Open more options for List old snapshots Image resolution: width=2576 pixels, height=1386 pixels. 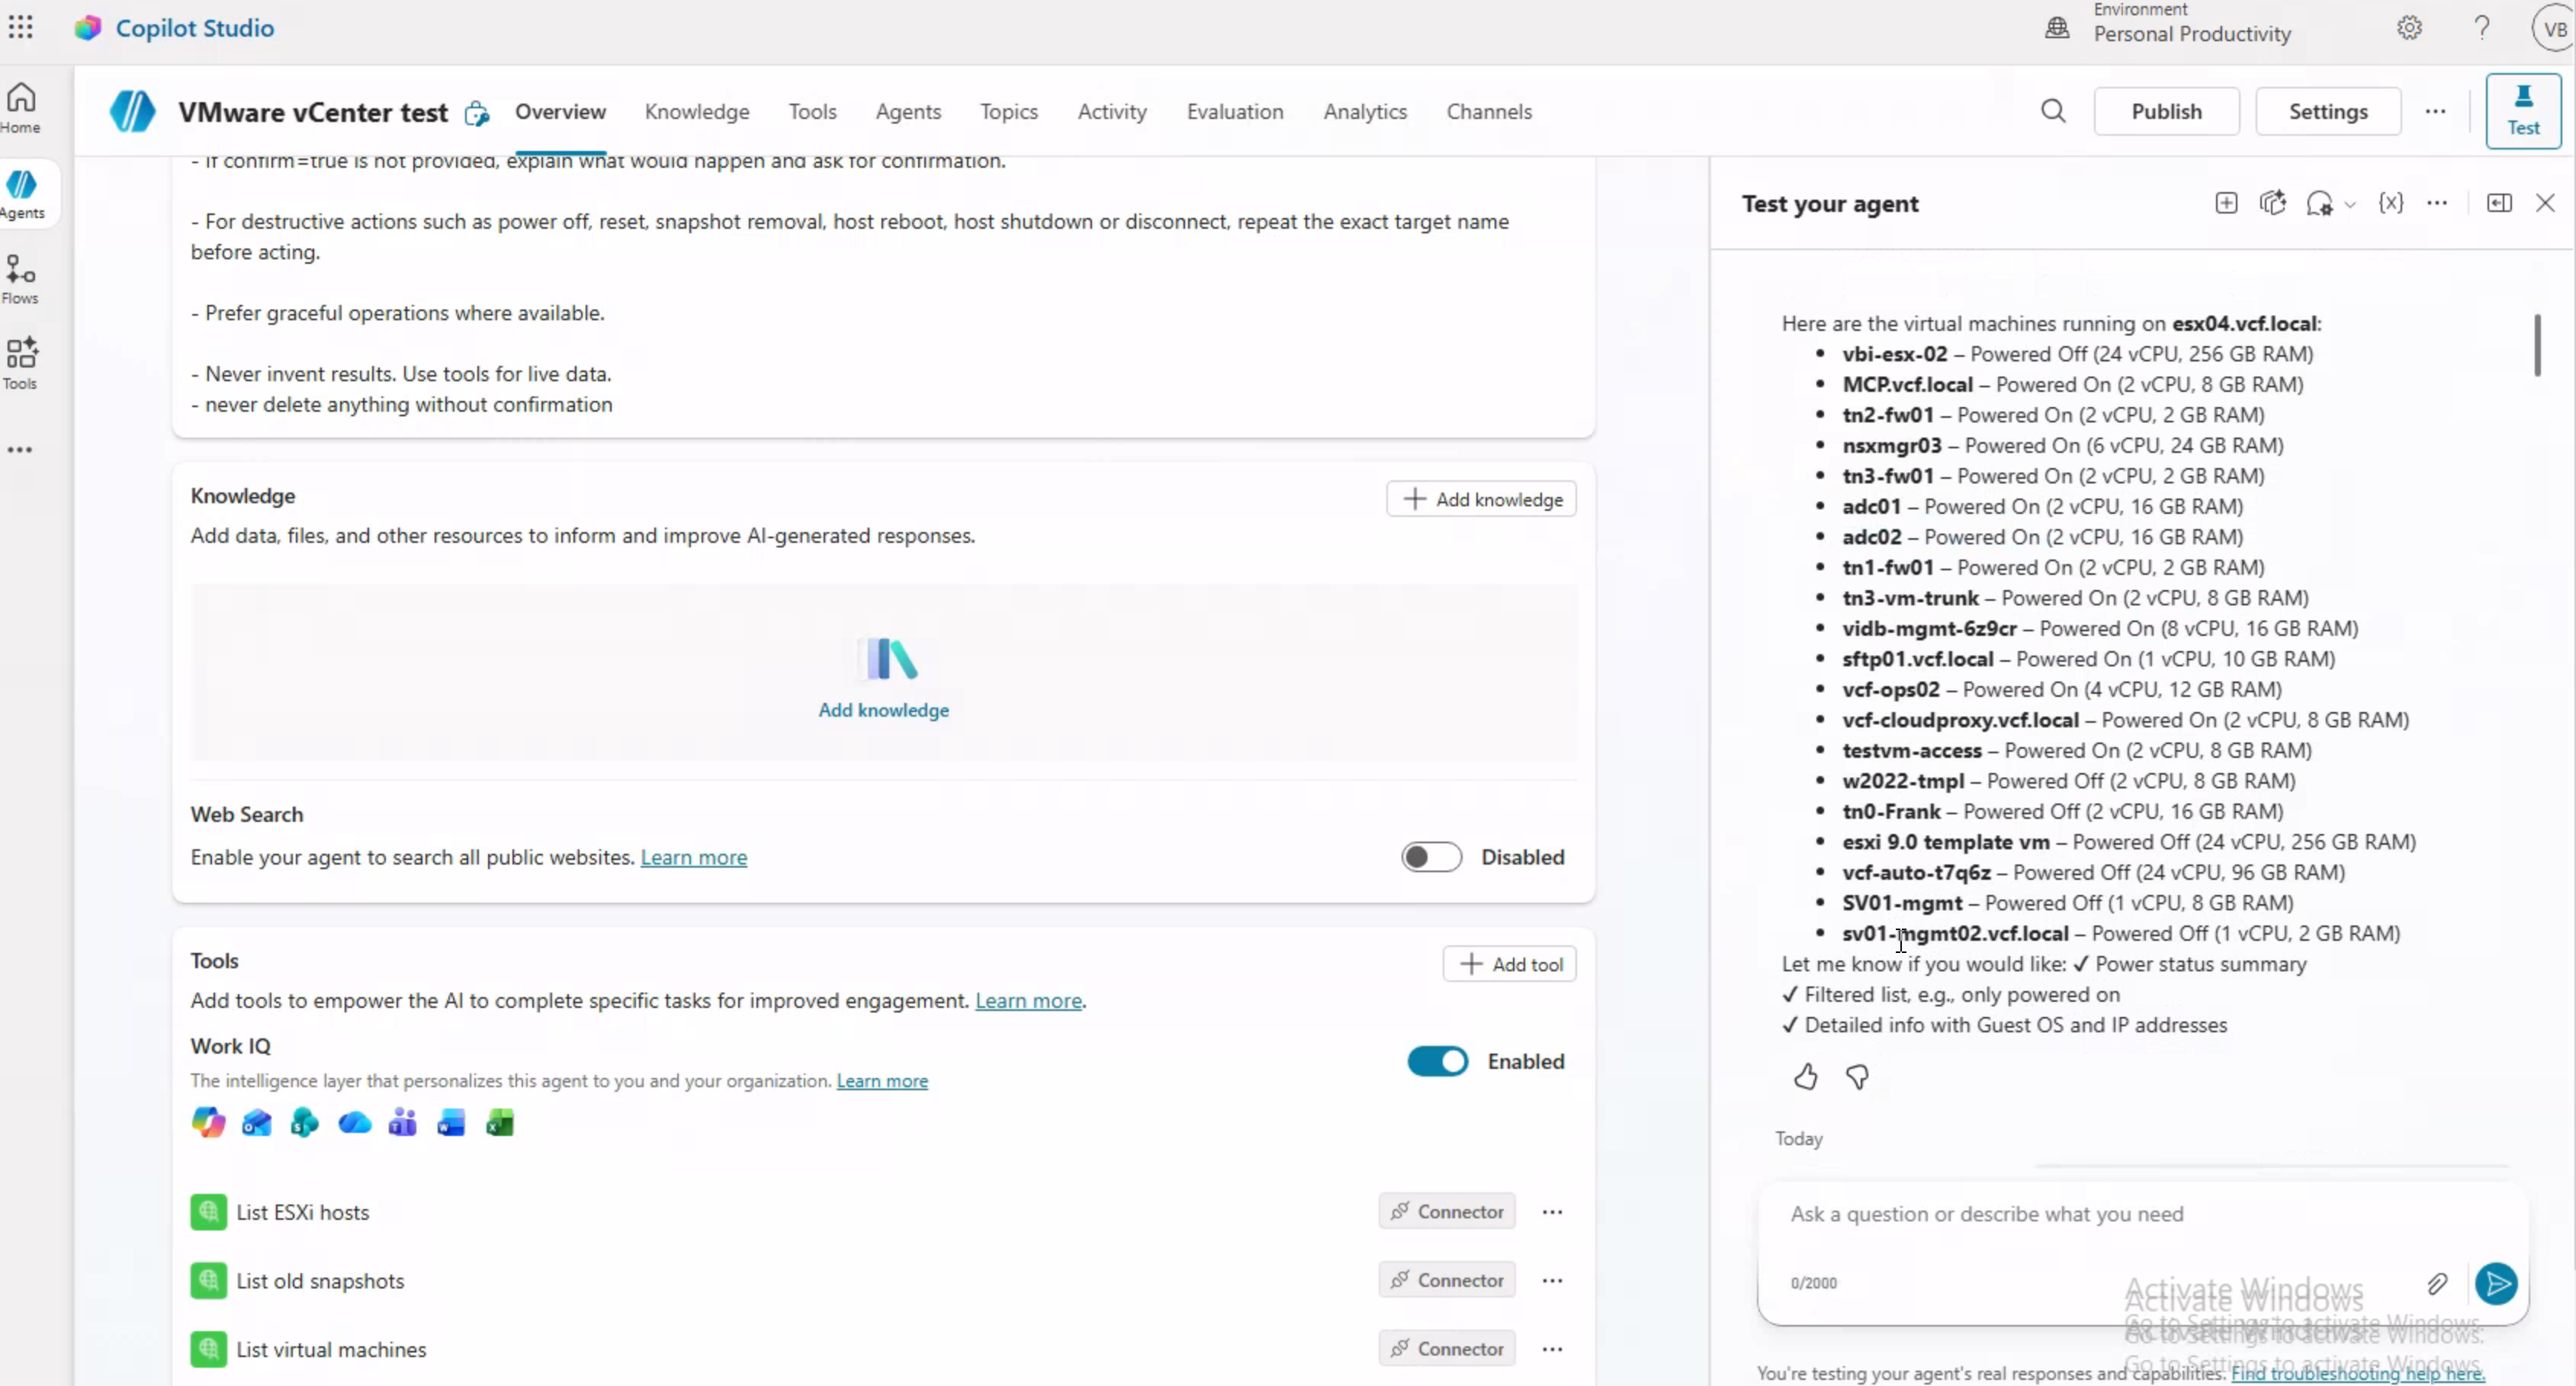(1552, 1281)
